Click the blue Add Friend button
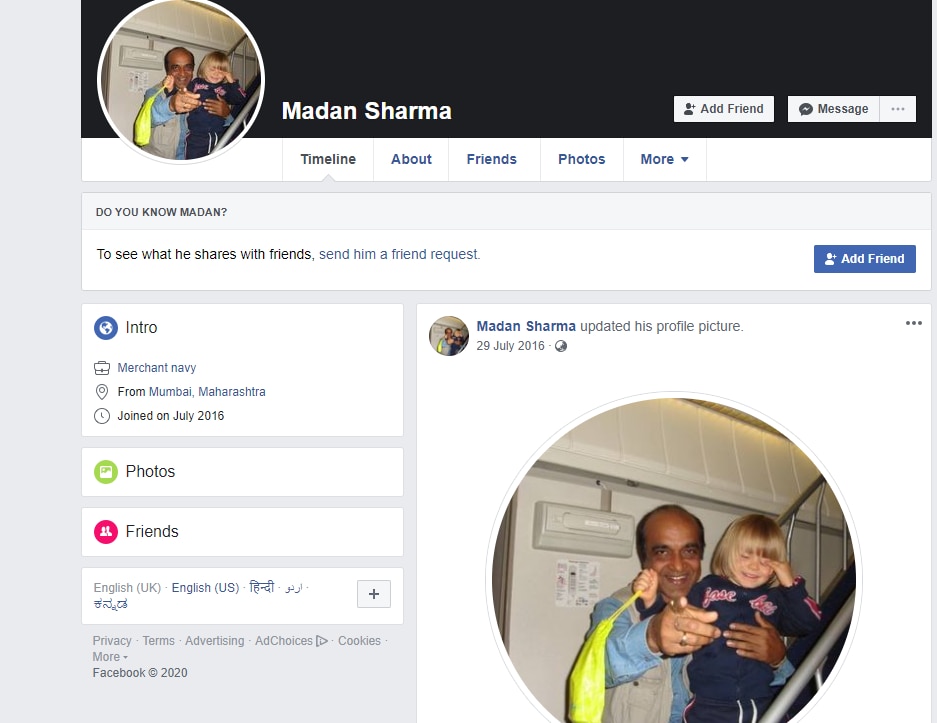Image resolution: width=937 pixels, height=723 pixels. click(864, 259)
